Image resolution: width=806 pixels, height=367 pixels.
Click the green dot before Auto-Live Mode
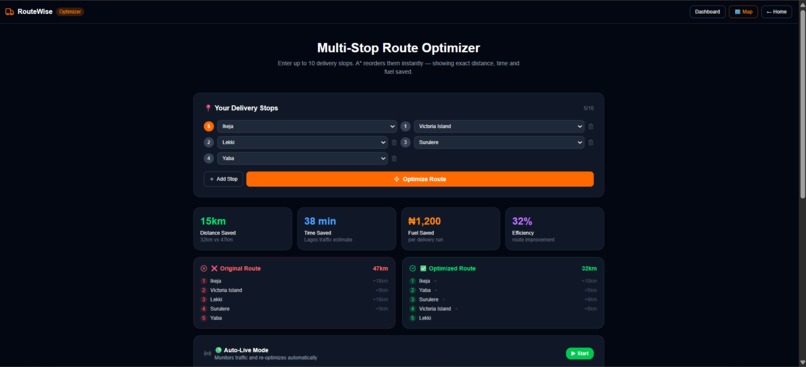point(218,350)
